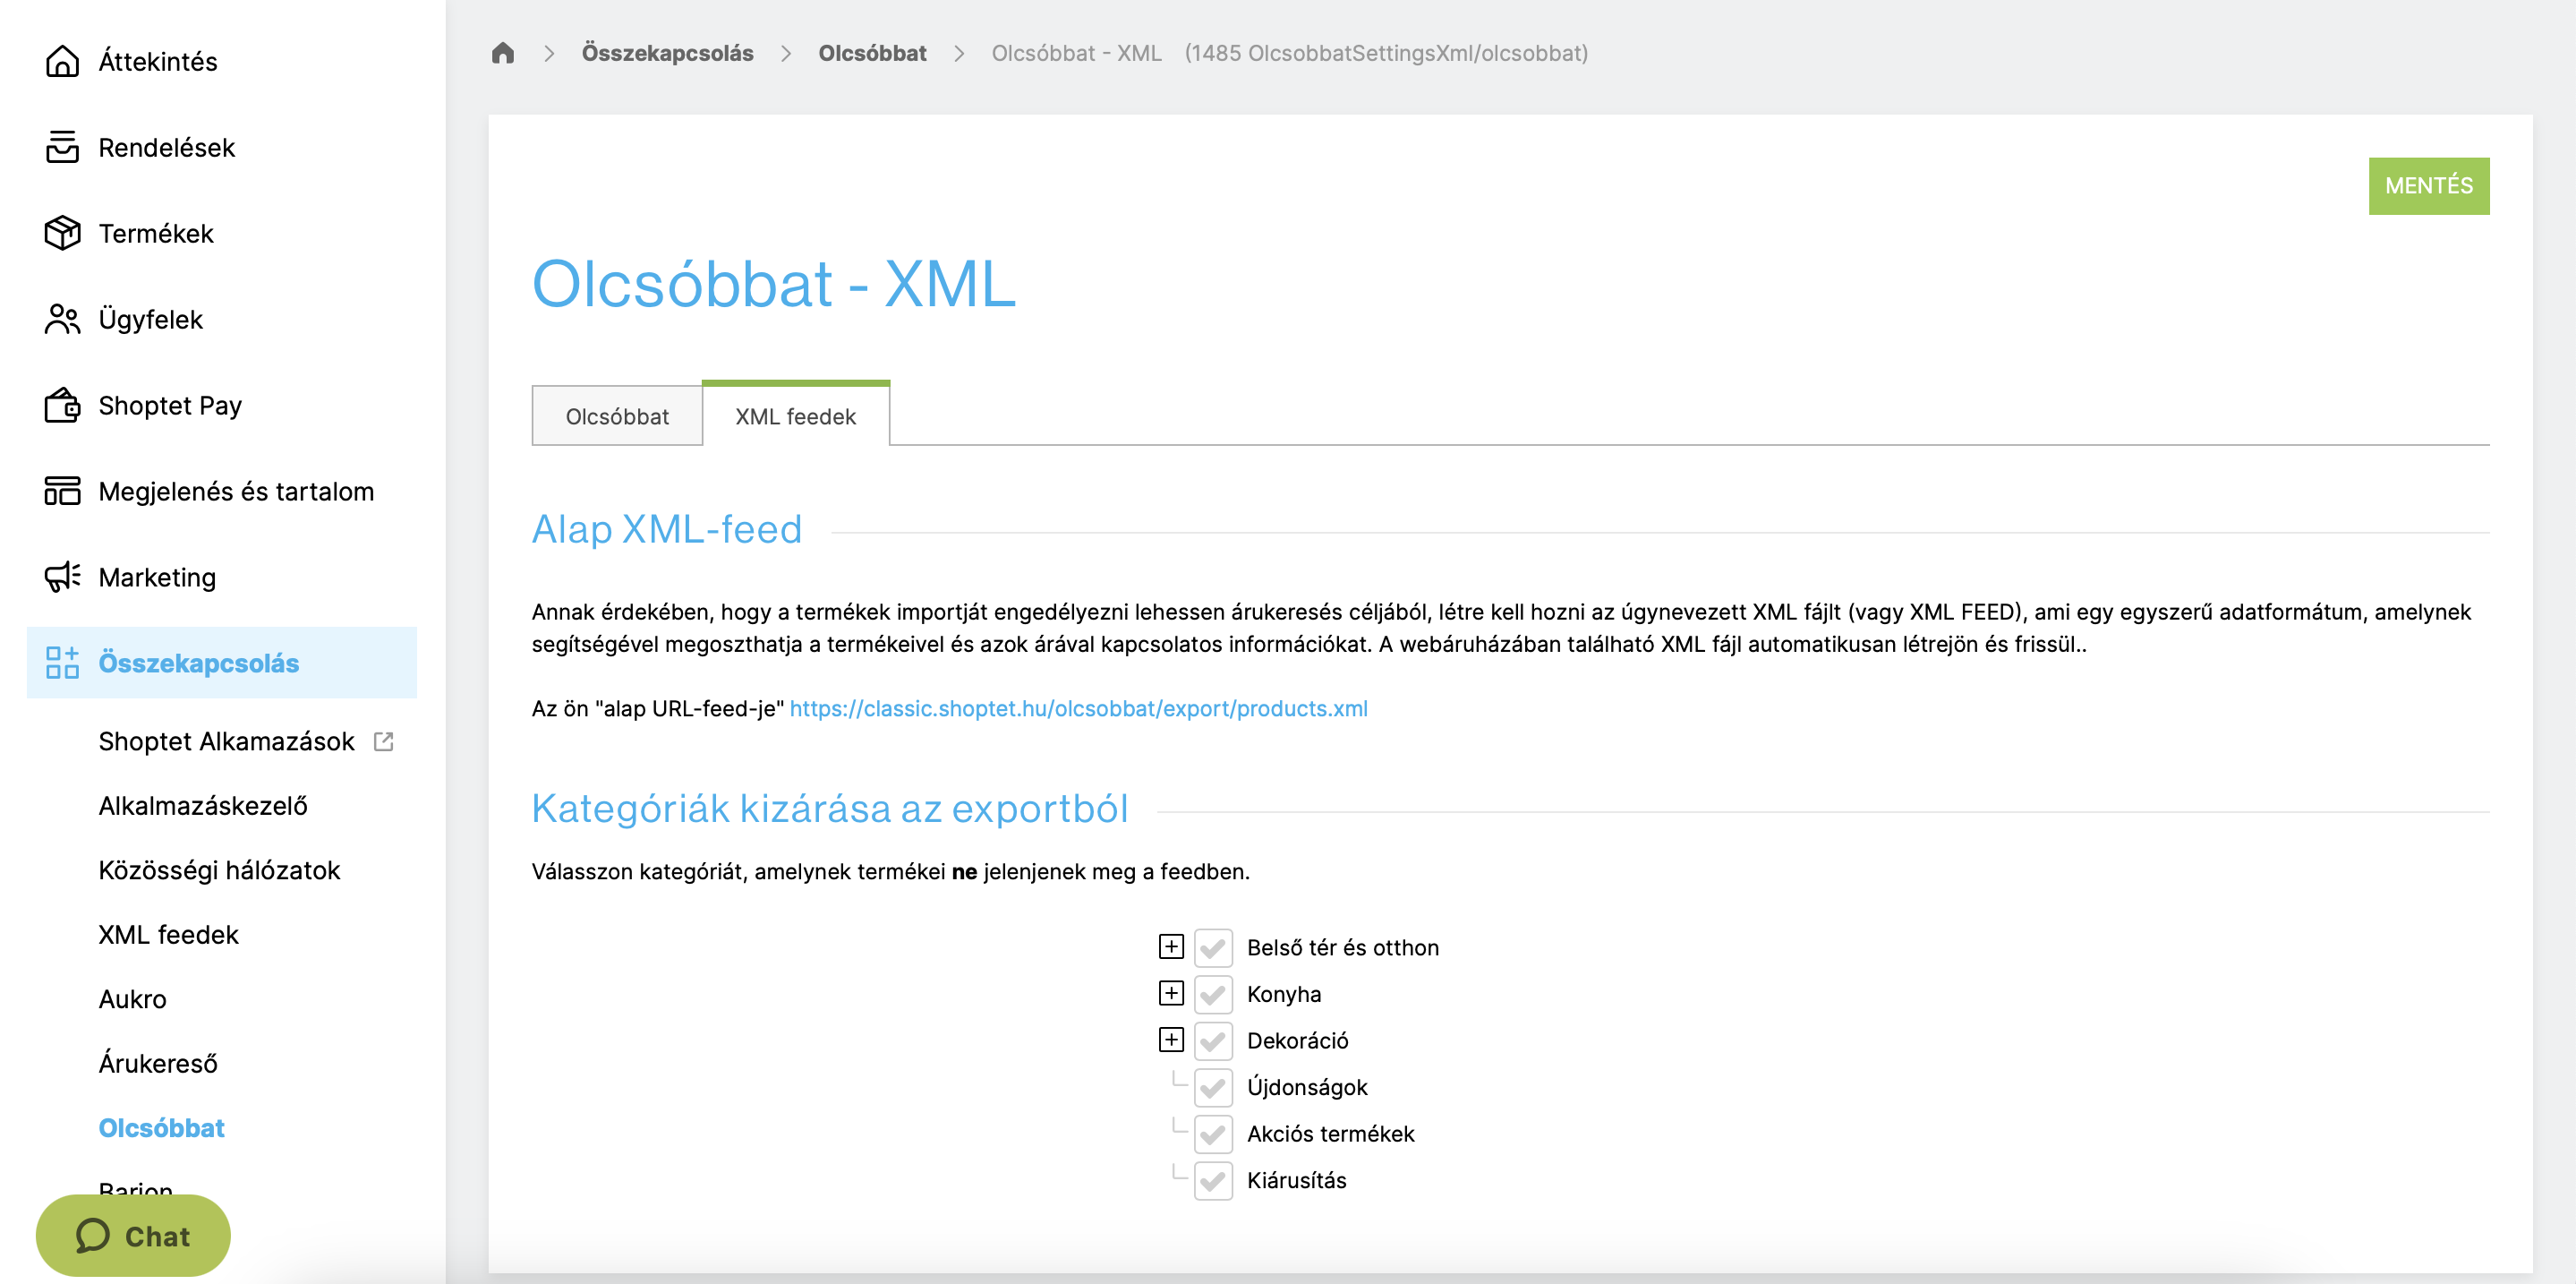The image size is (2576, 1284).
Task: Click the Termékek box icon
Action: [x=62, y=233]
